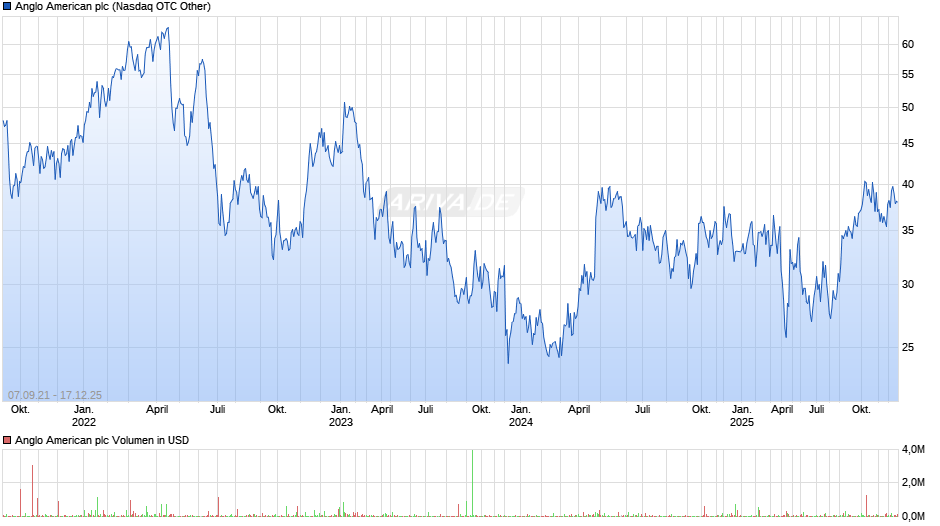The width and height of the screenshot is (940, 526).
Task: Click the 'April' label right after Jan. 2024
Action: (x=579, y=409)
